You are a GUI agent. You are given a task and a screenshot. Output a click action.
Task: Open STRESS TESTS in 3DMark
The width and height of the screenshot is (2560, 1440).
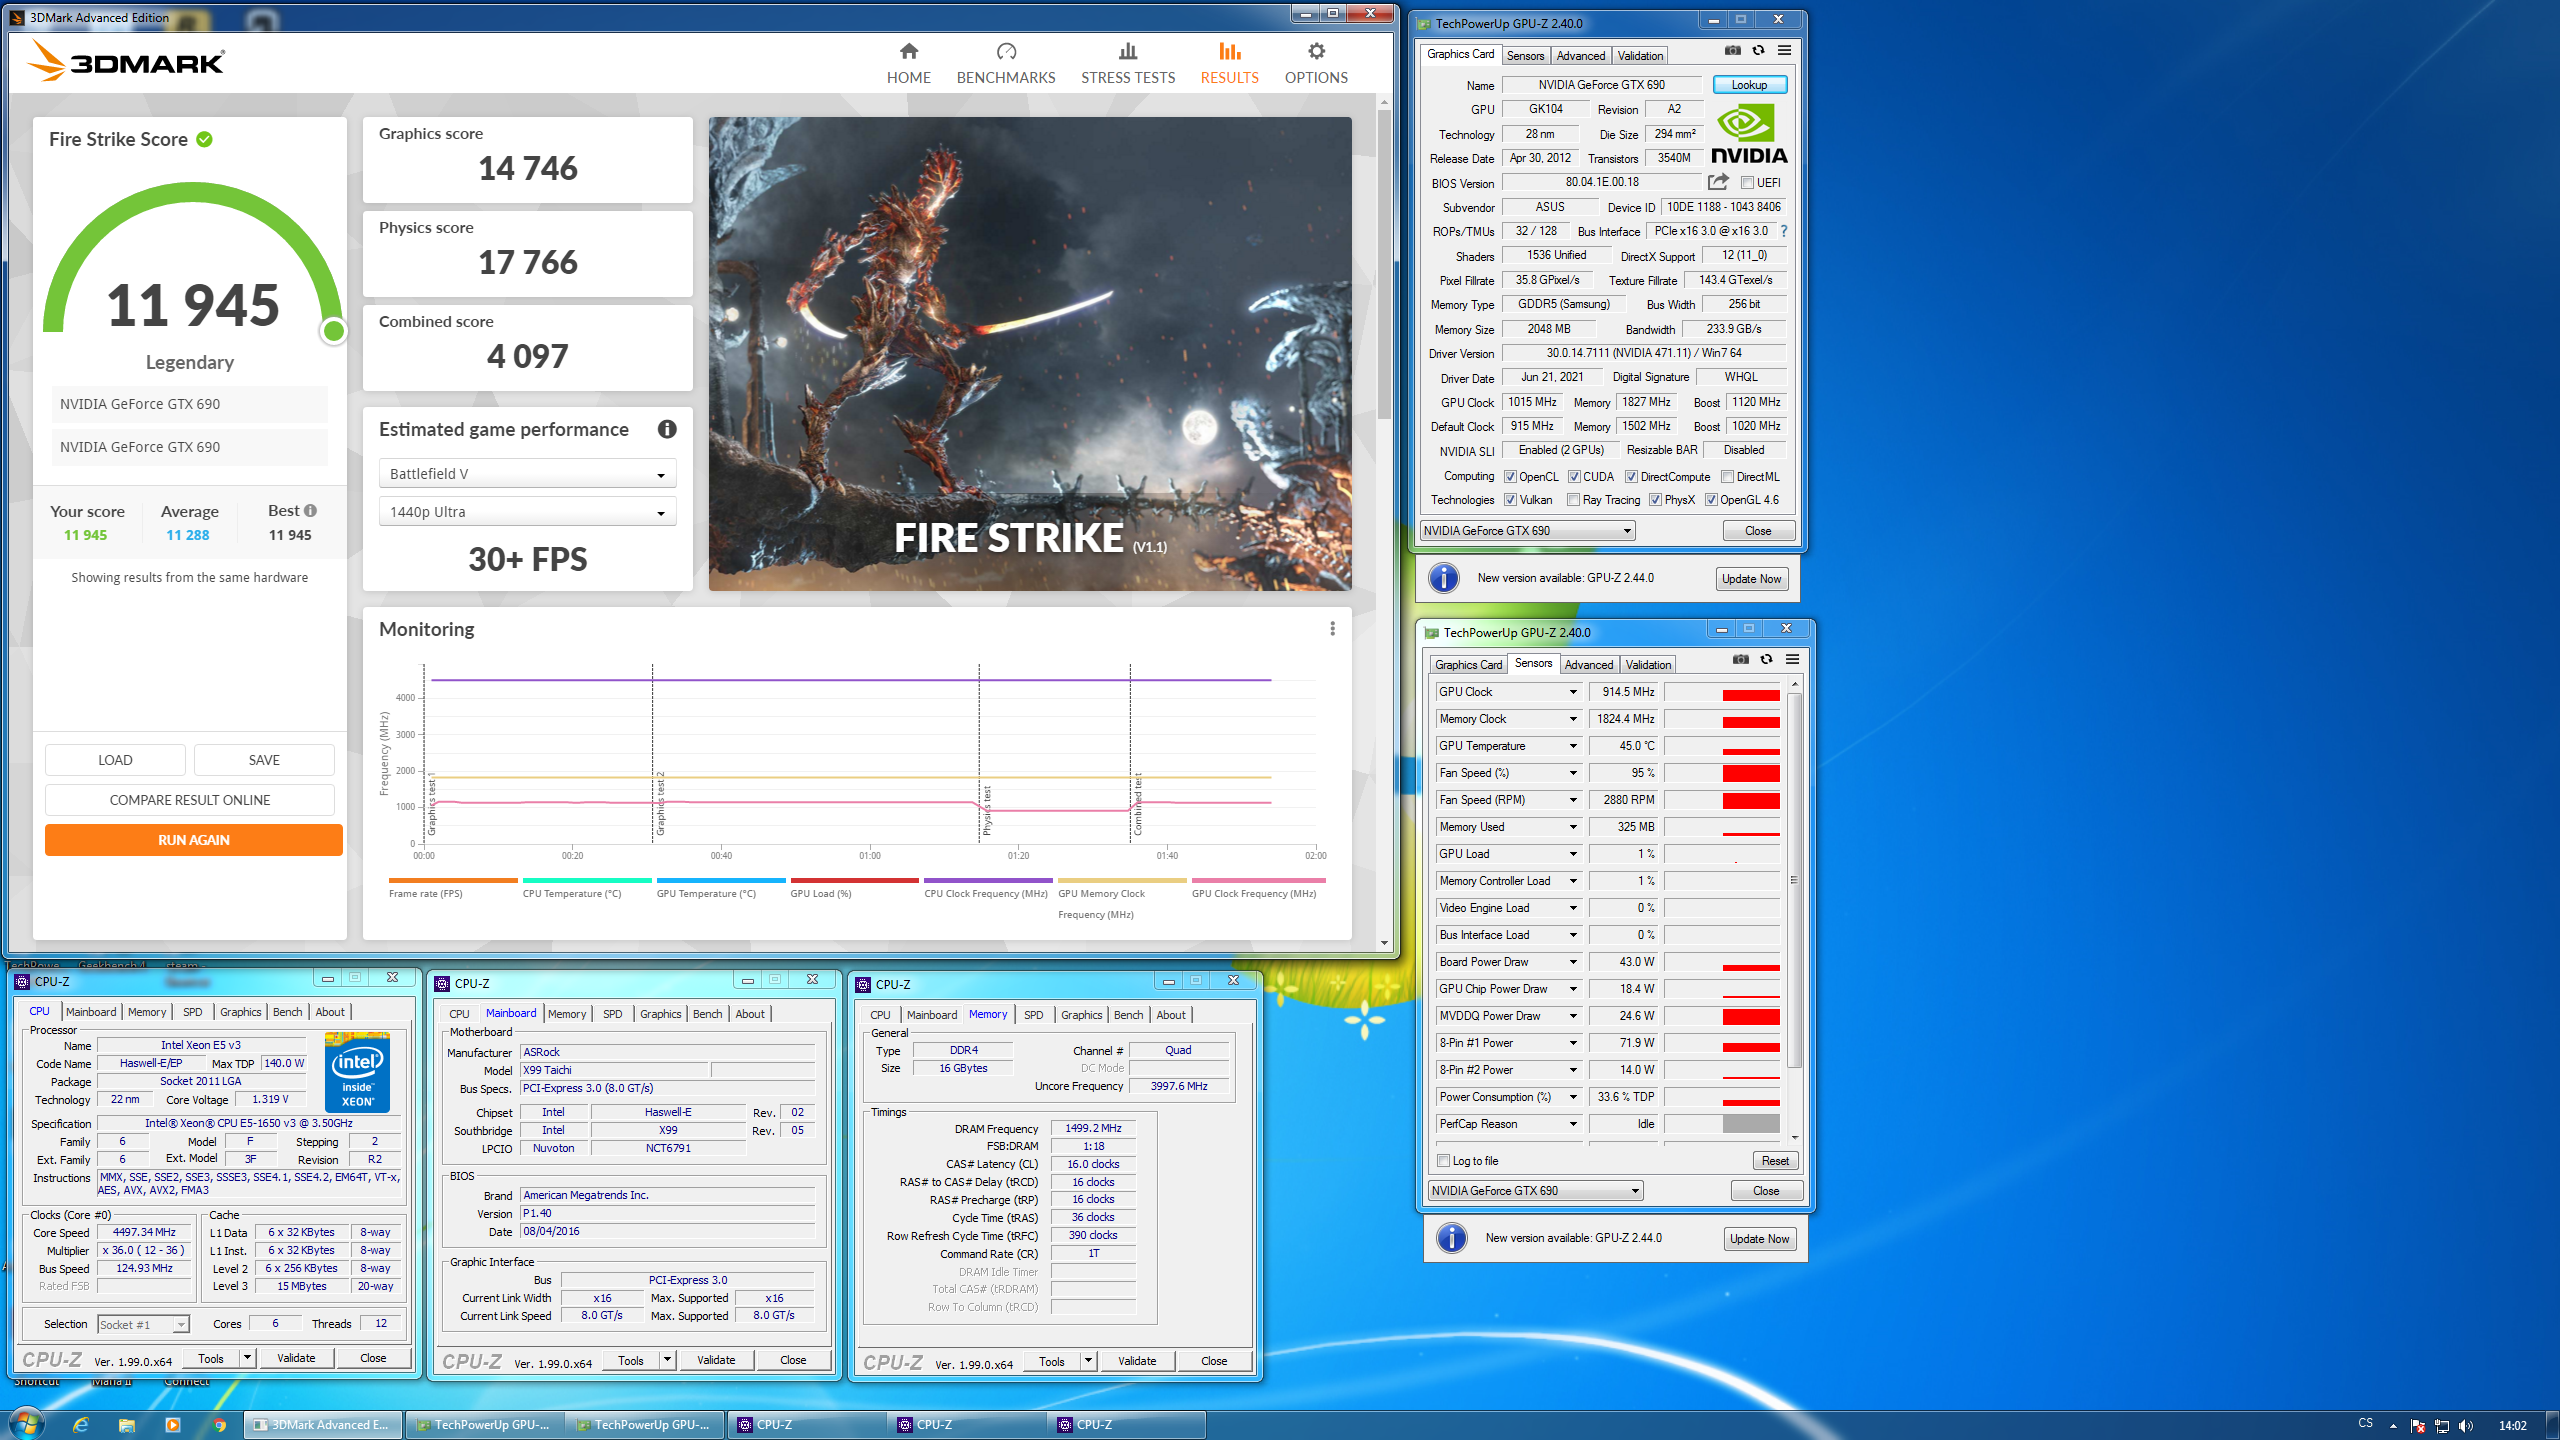click(1127, 63)
